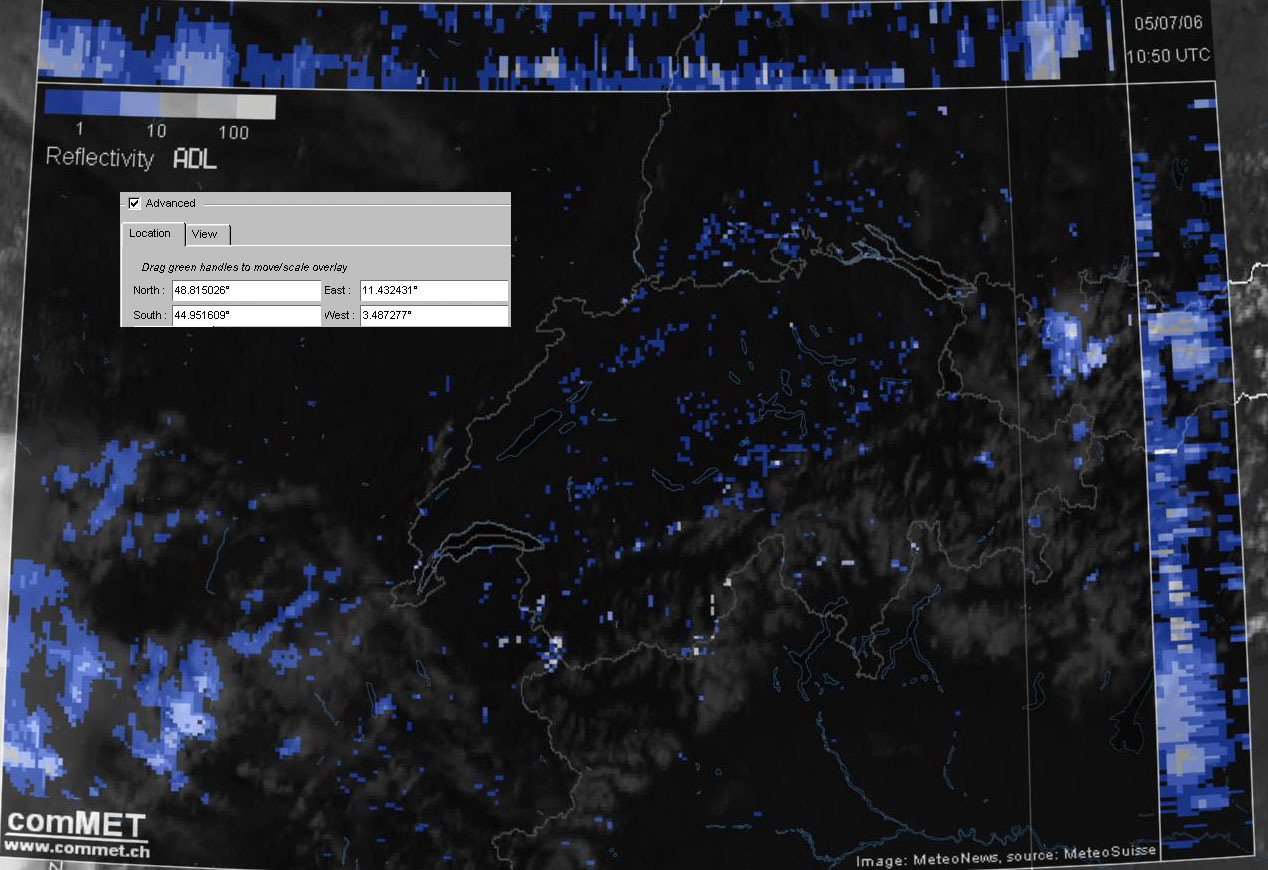Click the South coordinate field
This screenshot has height=870, width=1268.
pyautogui.click(x=246, y=316)
